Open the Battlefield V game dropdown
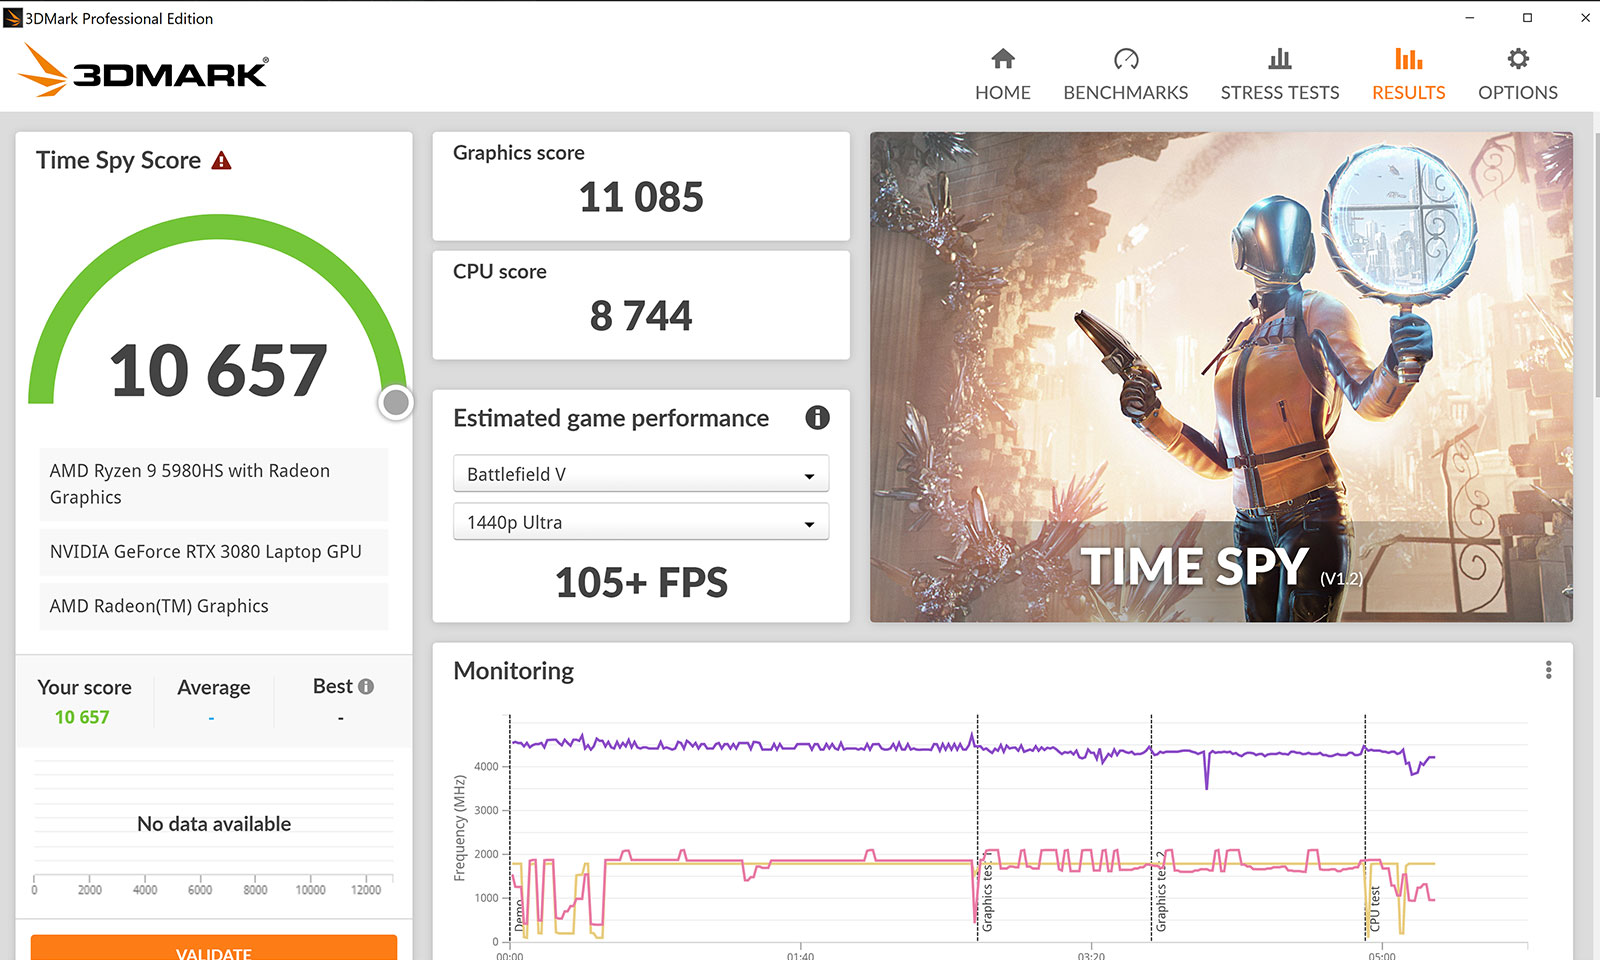This screenshot has width=1600, height=960. coord(641,474)
